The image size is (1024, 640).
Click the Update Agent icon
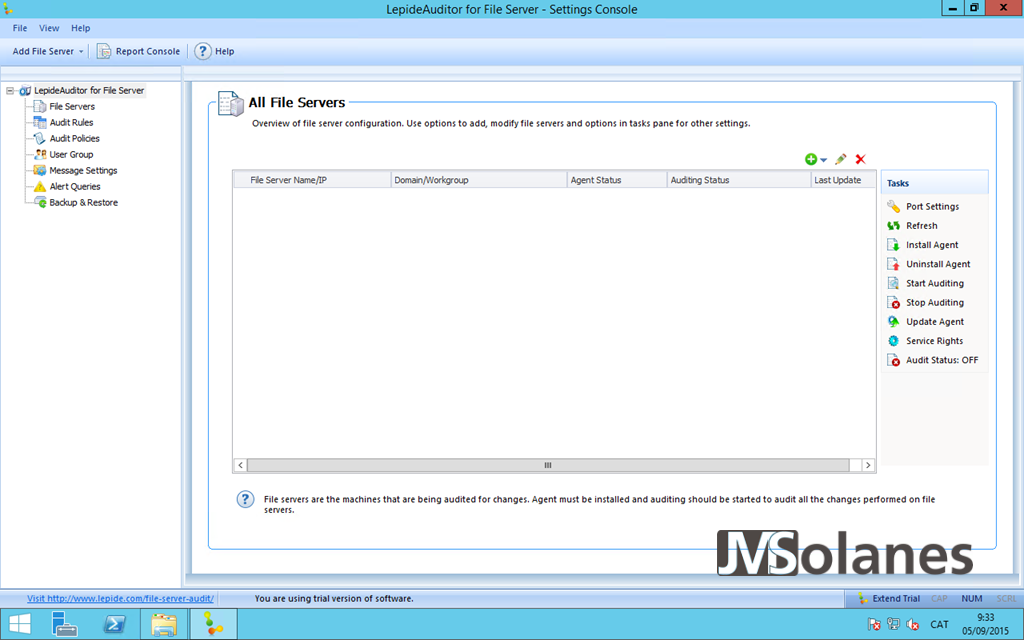pos(893,321)
